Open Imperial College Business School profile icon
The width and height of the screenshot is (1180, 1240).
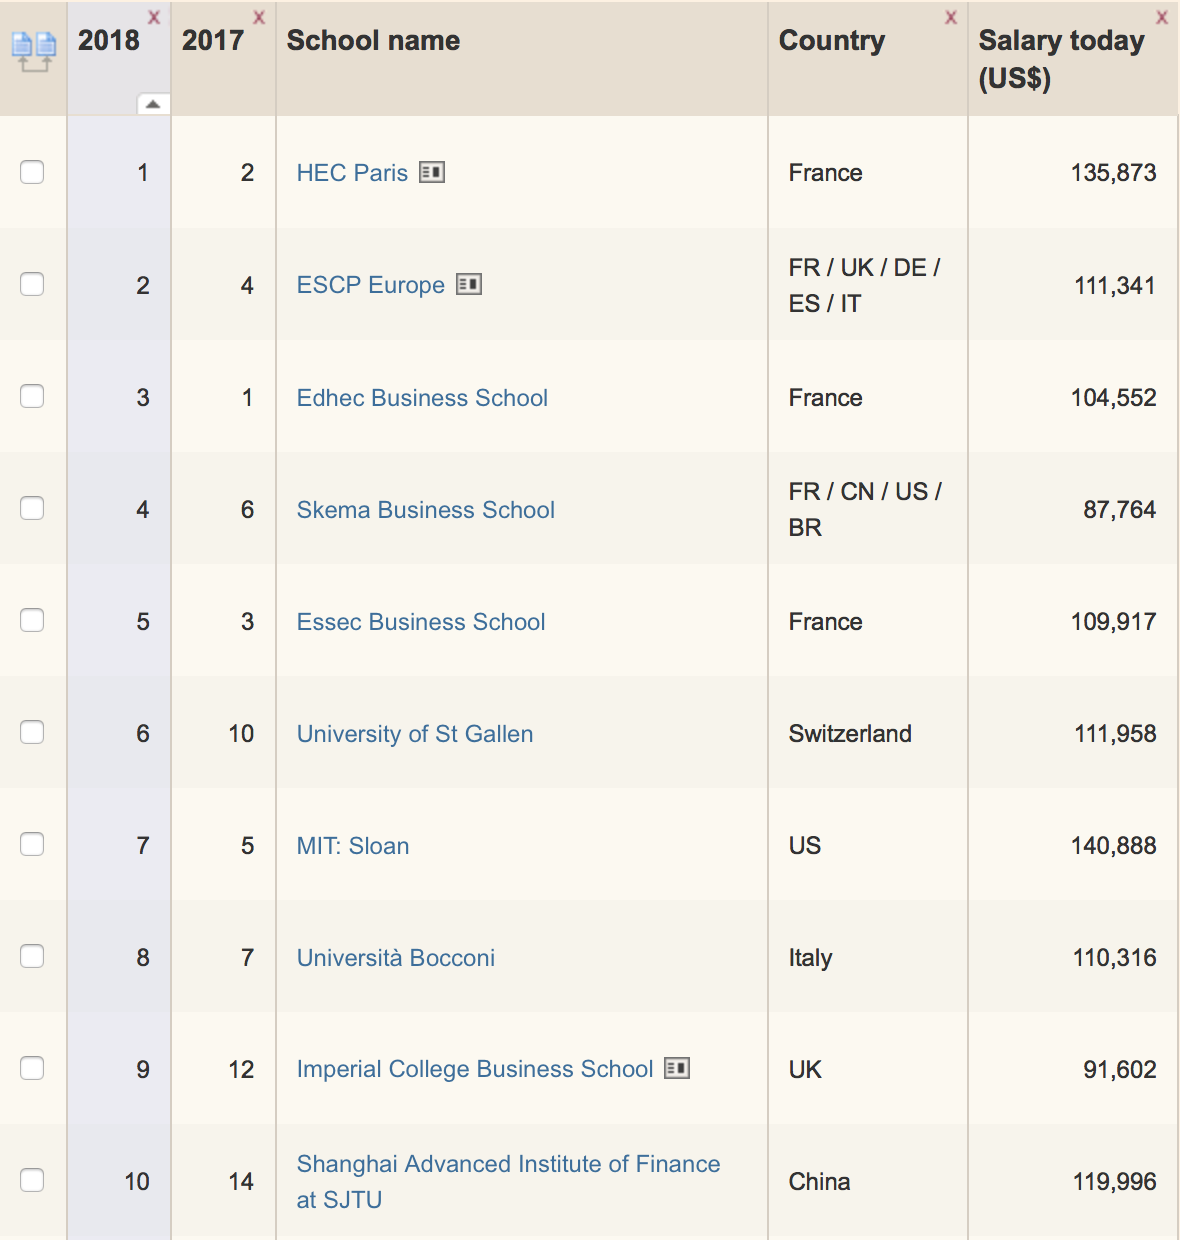[677, 1068]
